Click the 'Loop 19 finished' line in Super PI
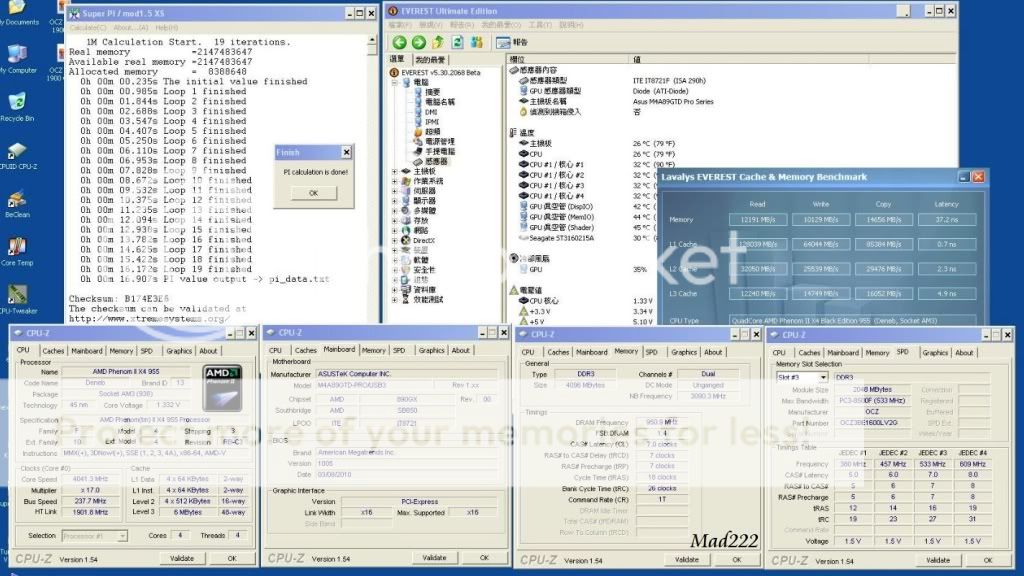This screenshot has height=576, width=1024. tap(207, 269)
